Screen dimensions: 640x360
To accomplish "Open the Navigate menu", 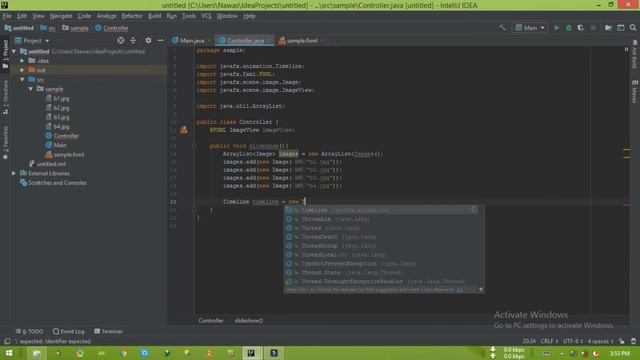I will pyautogui.click(x=61, y=16).
